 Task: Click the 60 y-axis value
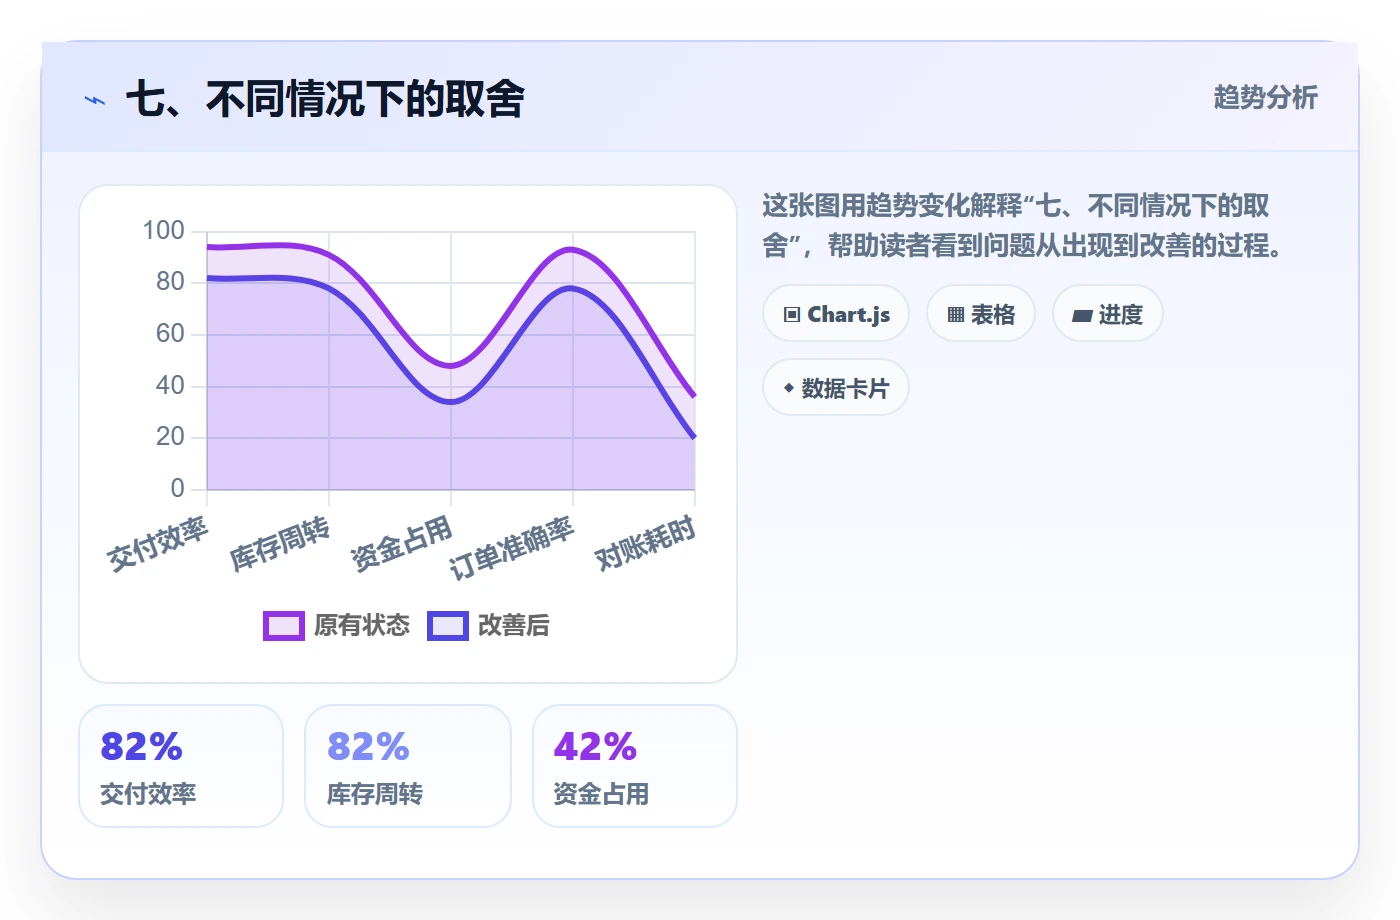pos(171,334)
